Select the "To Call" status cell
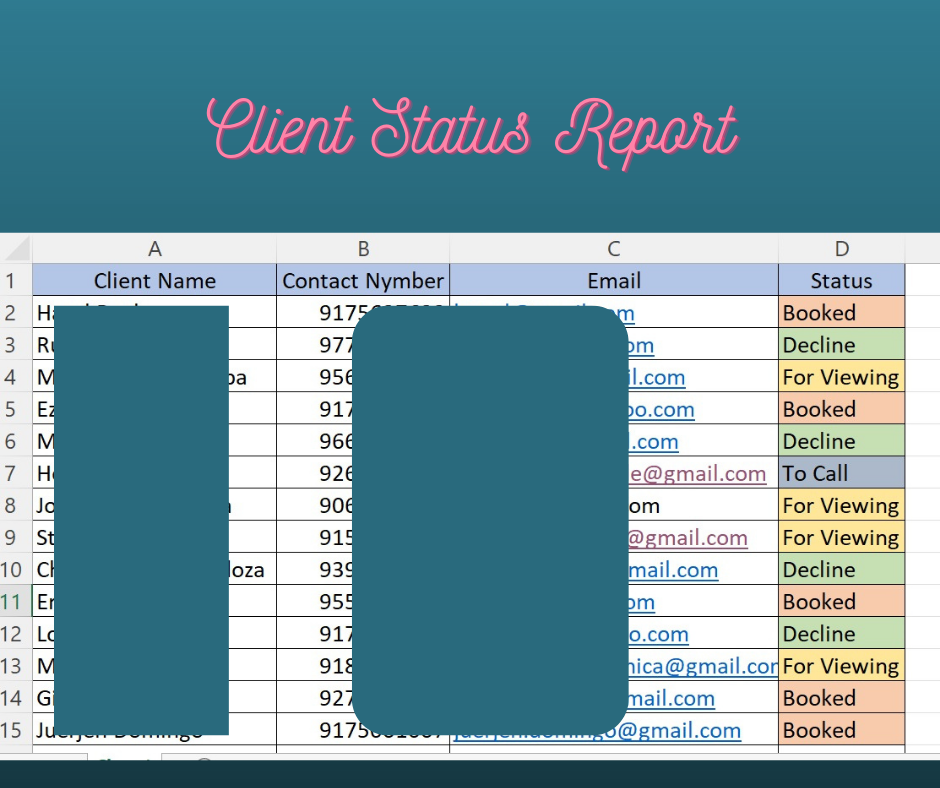This screenshot has width=940, height=788. coord(842,473)
